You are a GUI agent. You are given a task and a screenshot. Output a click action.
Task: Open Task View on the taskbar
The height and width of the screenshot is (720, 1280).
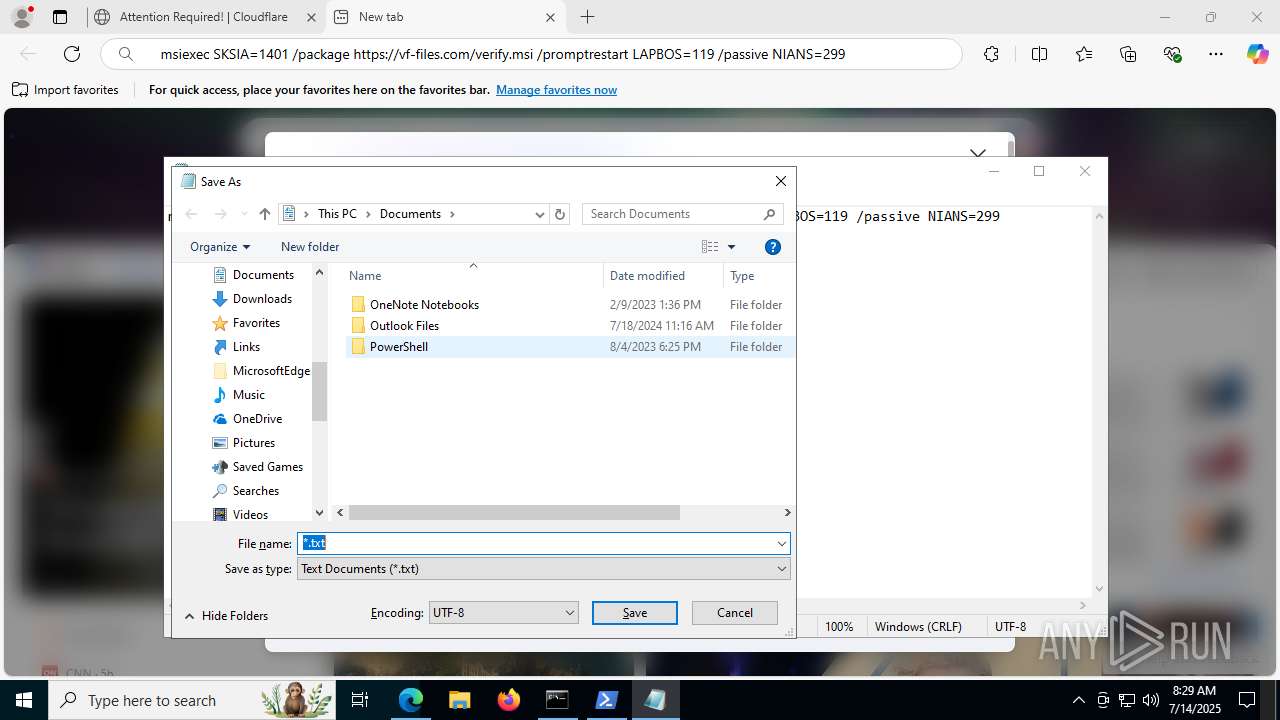click(361, 700)
